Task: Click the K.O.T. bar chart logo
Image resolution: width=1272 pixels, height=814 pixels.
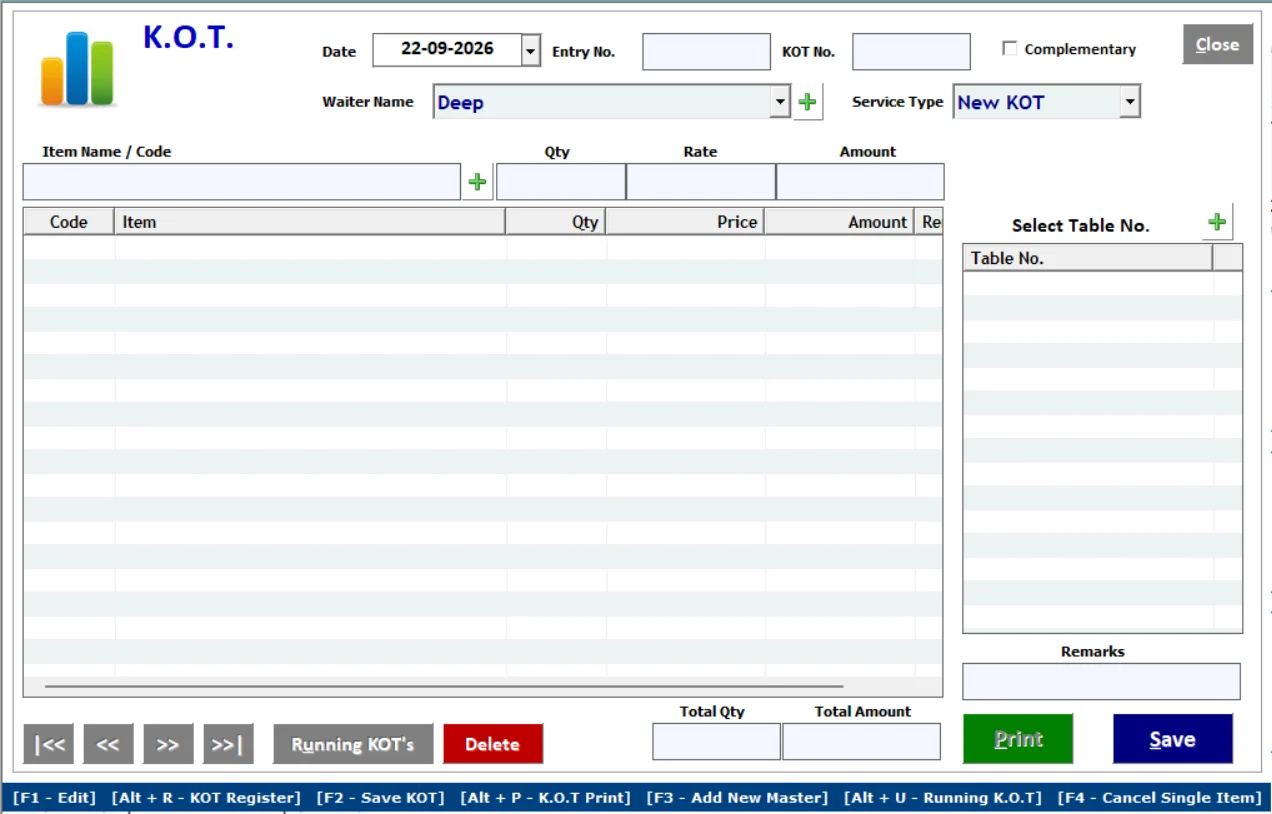Action: (x=78, y=68)
